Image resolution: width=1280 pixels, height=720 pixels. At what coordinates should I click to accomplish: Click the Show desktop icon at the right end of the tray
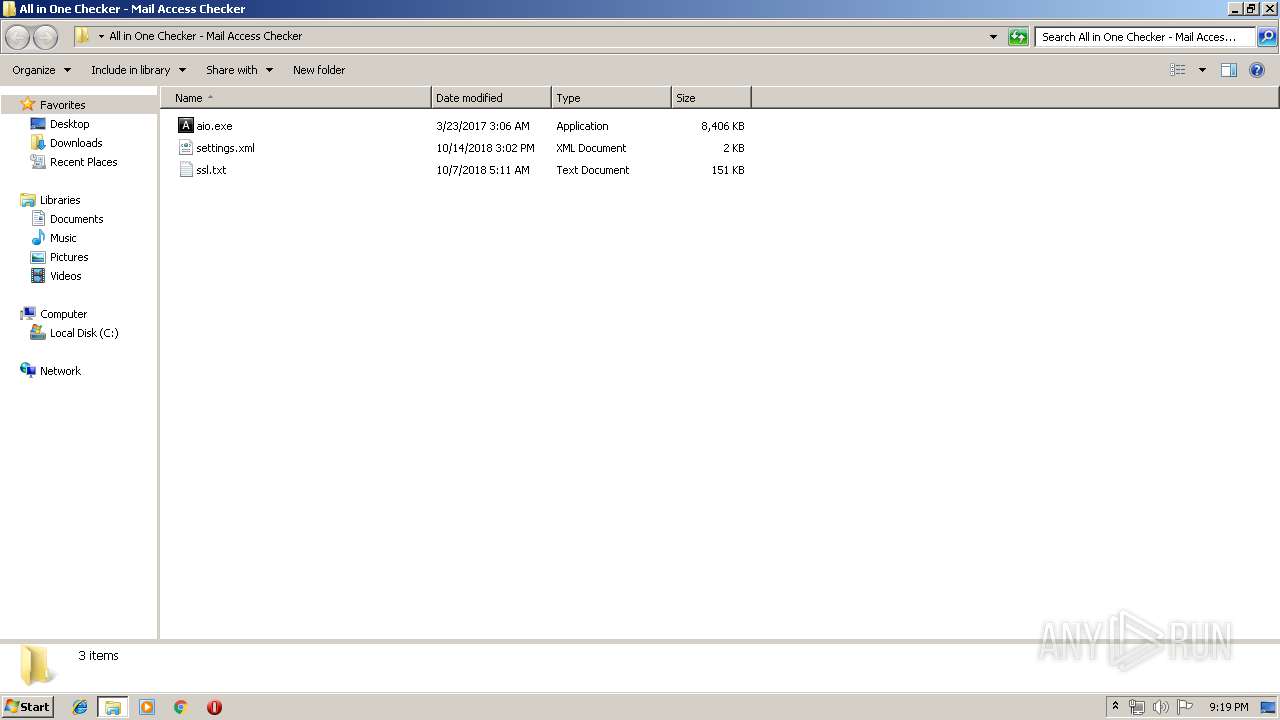(1268, 707)
